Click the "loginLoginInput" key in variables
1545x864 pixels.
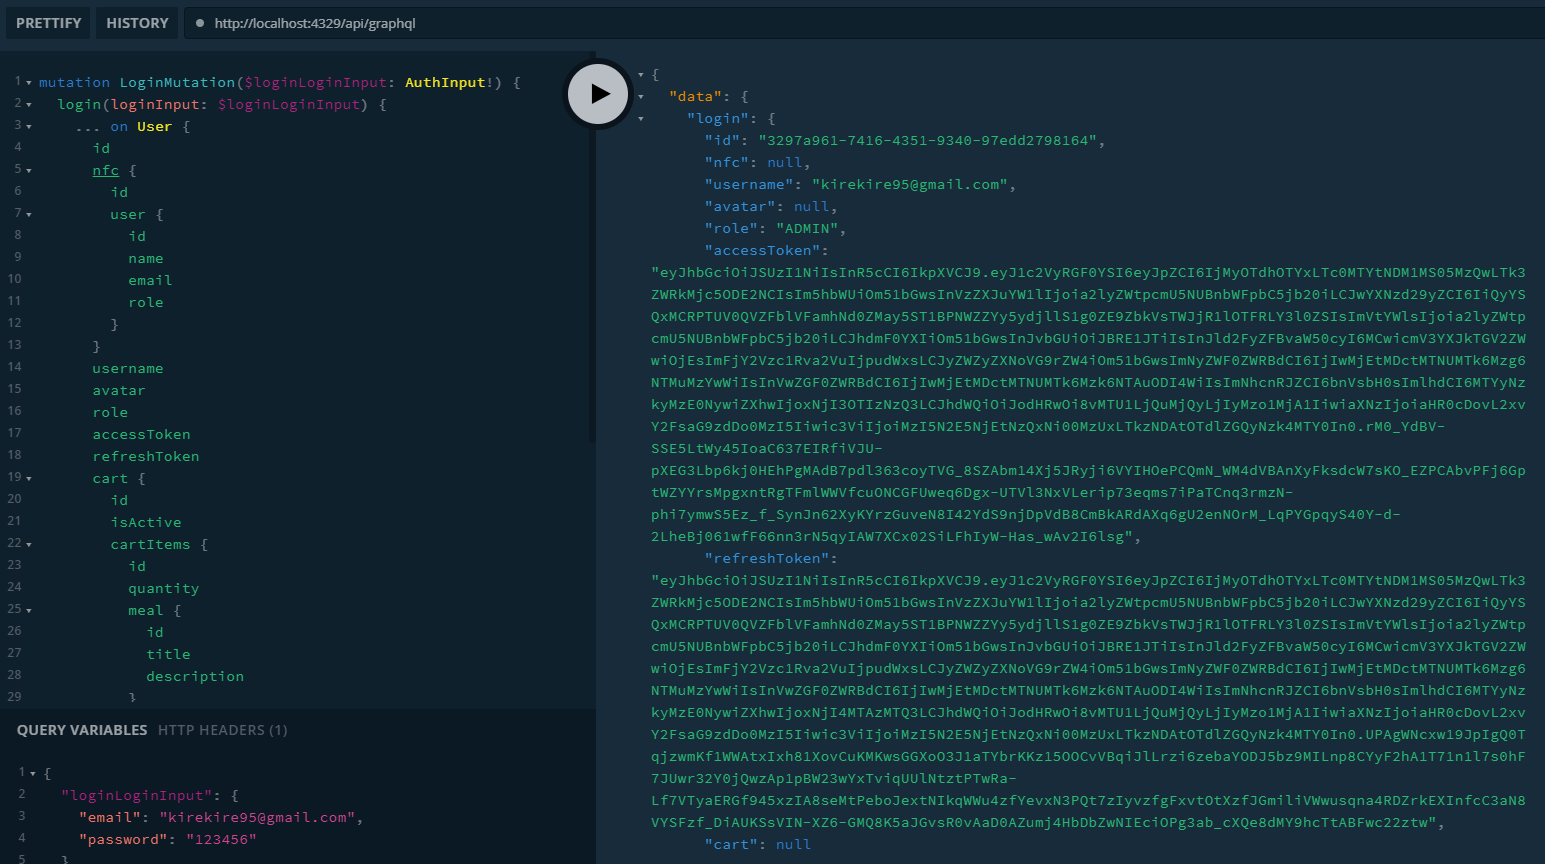click(137, 796)
